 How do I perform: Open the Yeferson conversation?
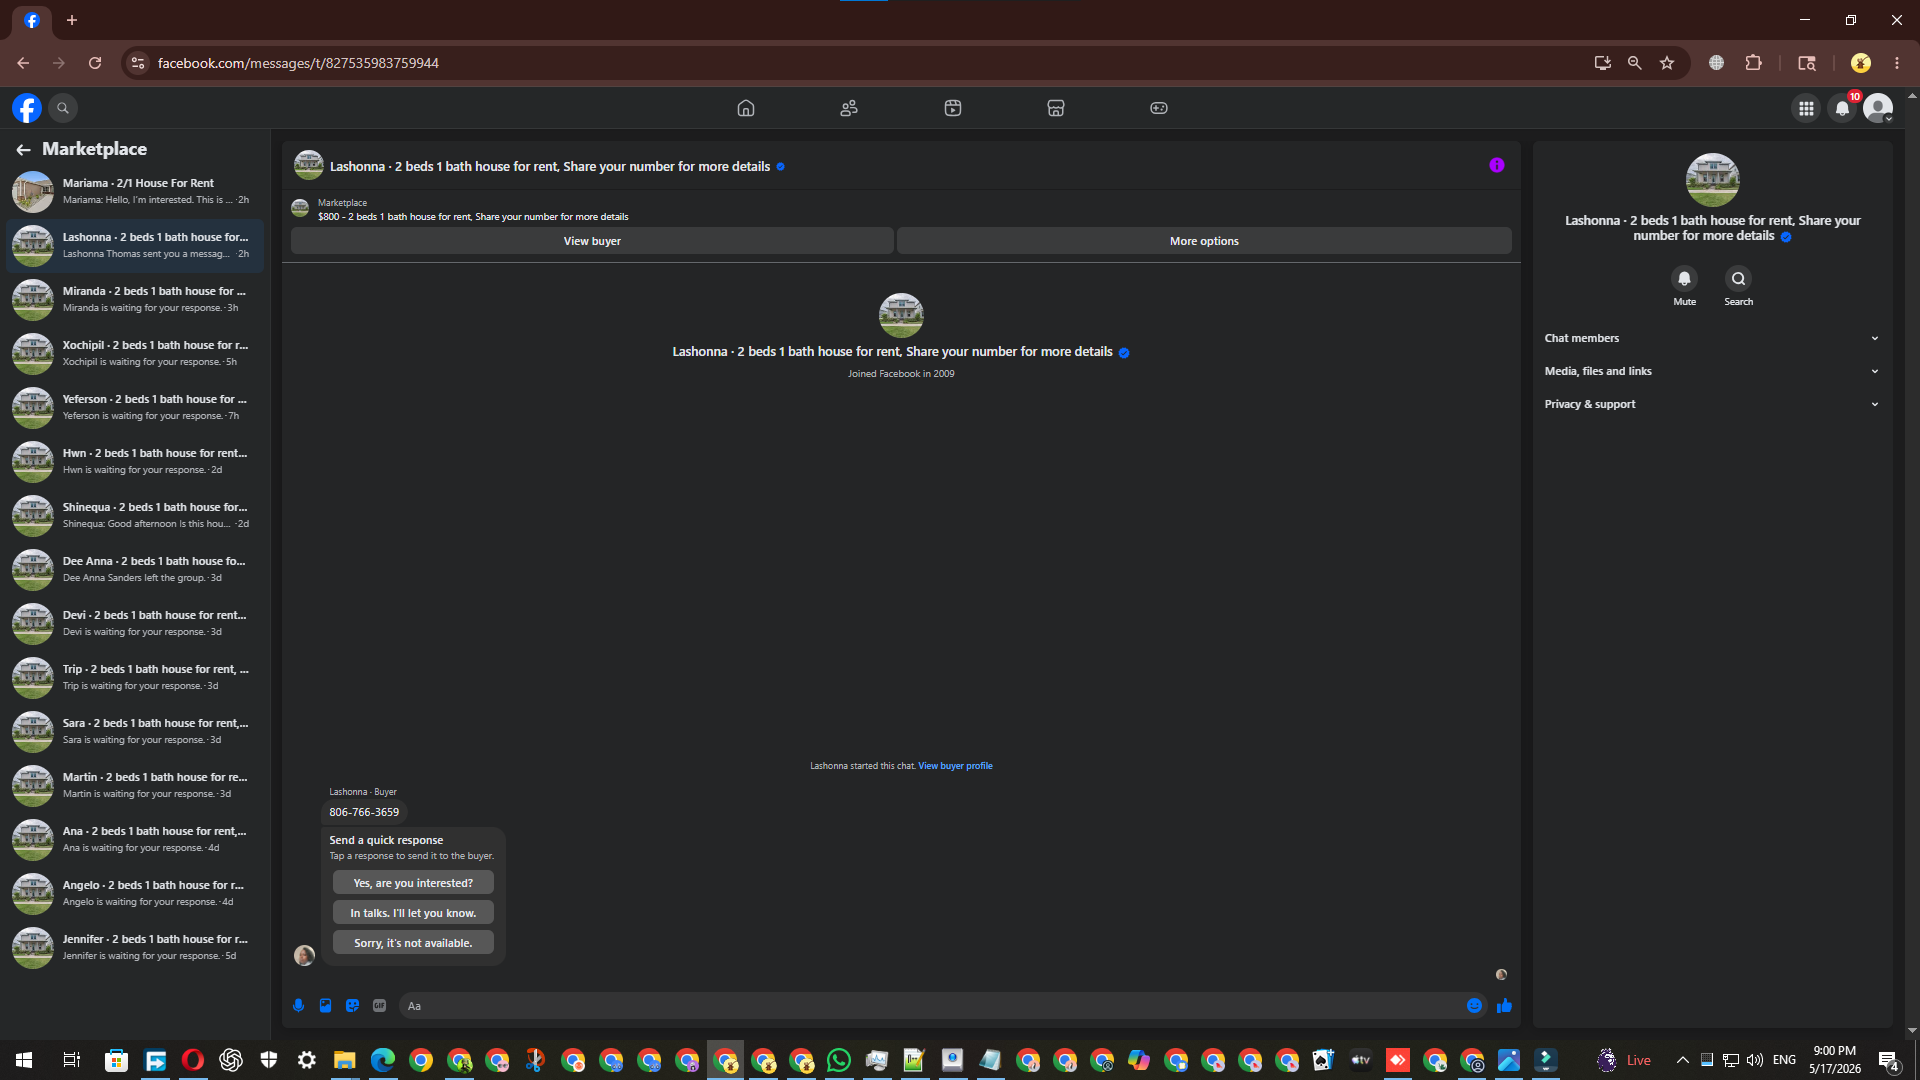click(135, 408)
